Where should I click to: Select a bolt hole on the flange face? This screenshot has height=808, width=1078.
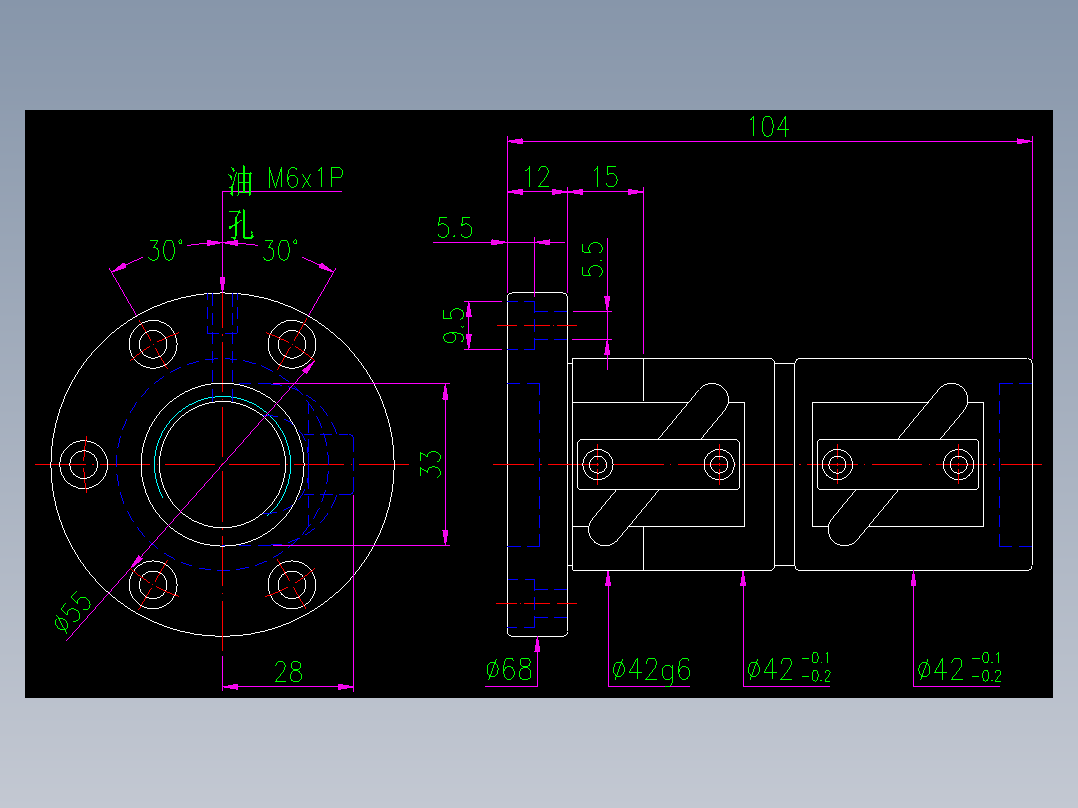pyautogui.click(x=155, y=343)
